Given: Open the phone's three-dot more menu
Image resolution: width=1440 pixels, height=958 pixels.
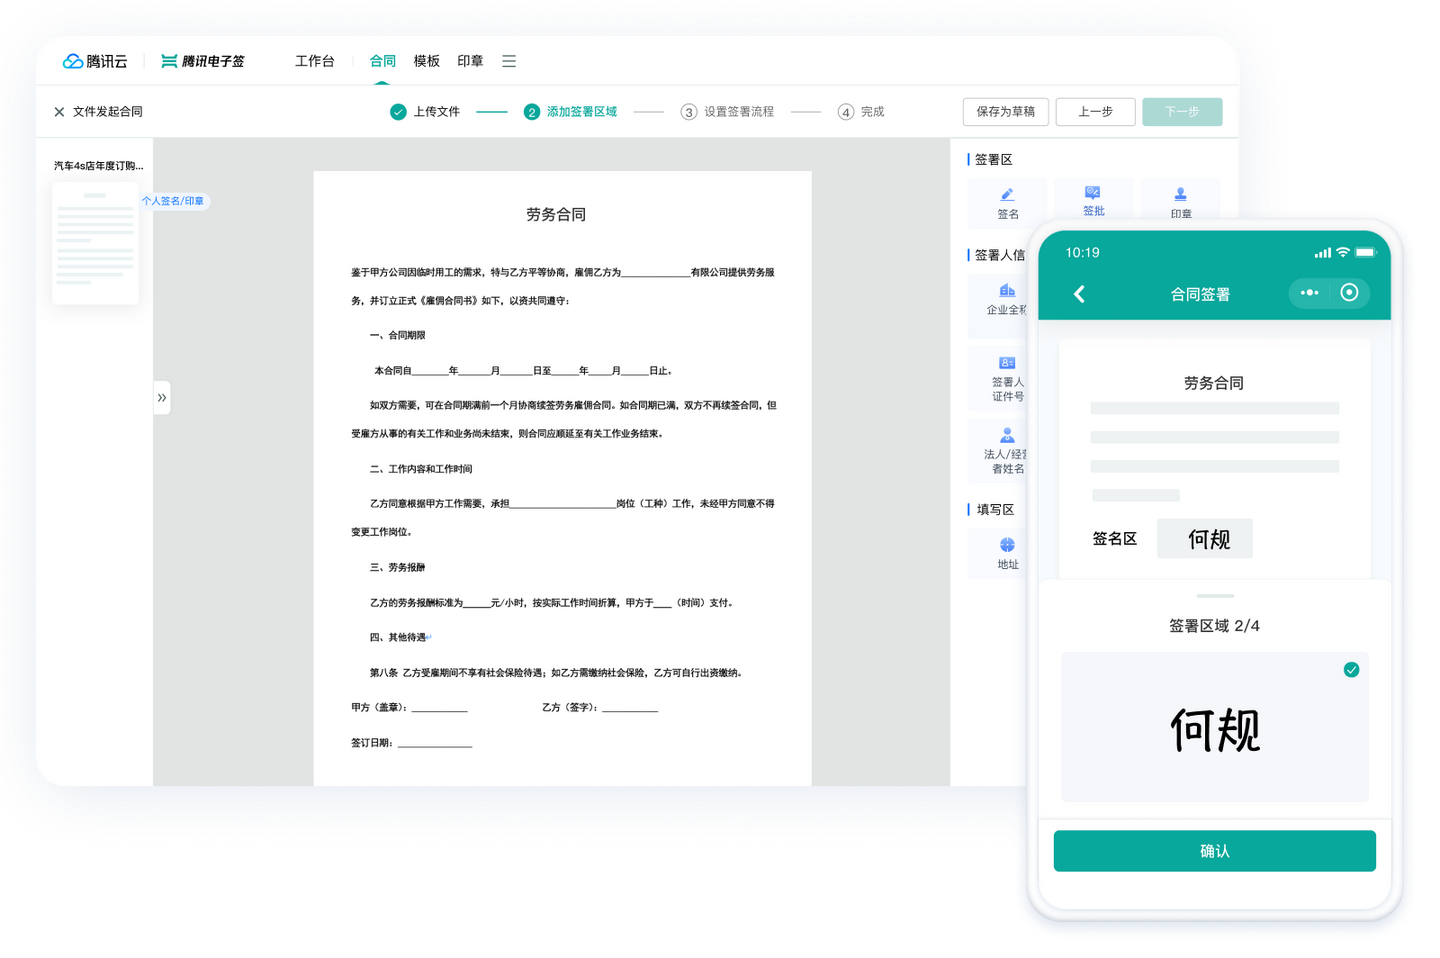Looking at the screenshot, I should click(1309, 293).
